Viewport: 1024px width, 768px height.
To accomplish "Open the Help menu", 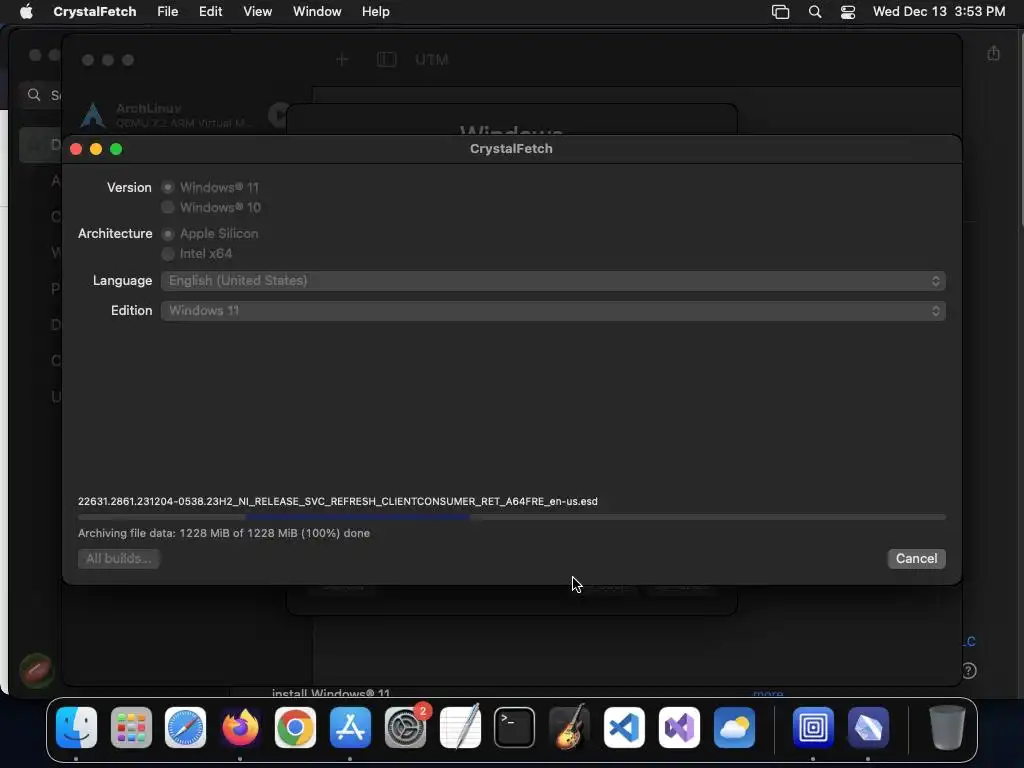I will click(376, 12).
